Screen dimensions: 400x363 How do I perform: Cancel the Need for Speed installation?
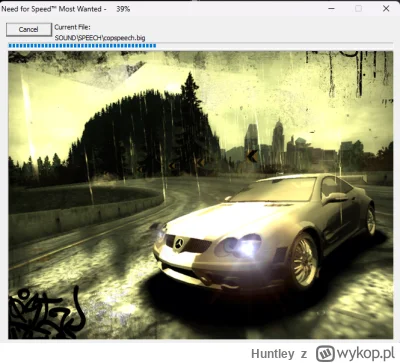point(29,29)
